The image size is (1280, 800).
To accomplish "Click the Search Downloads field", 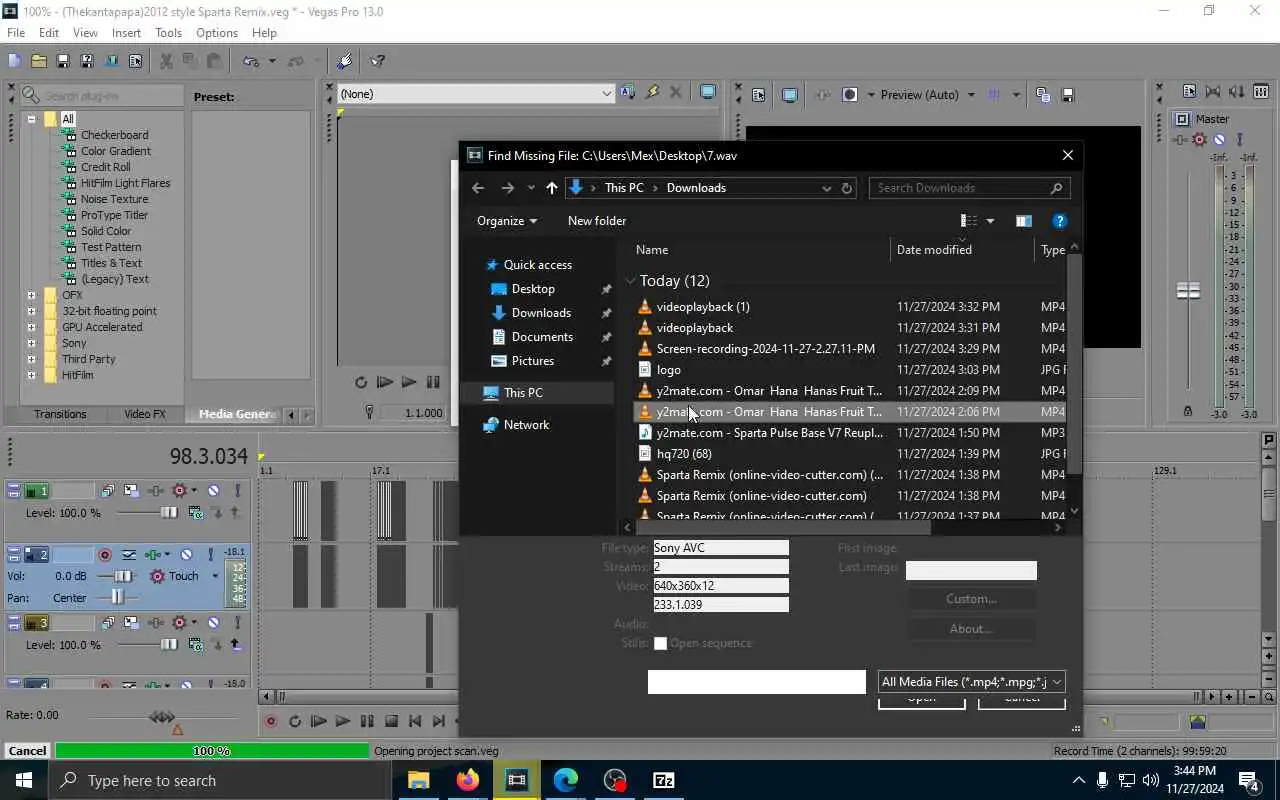I will (x=969, y=188).
